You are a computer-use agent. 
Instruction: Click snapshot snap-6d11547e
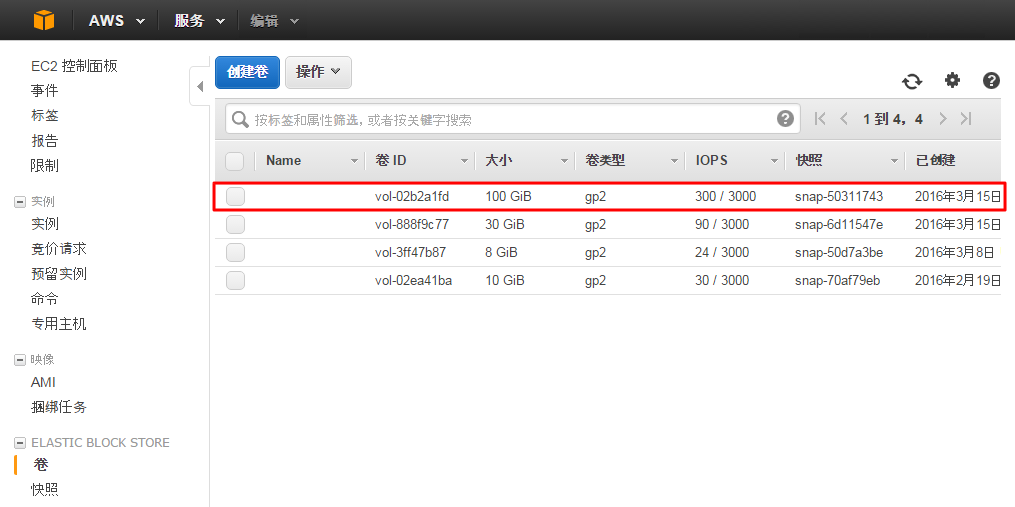(839, 225)
